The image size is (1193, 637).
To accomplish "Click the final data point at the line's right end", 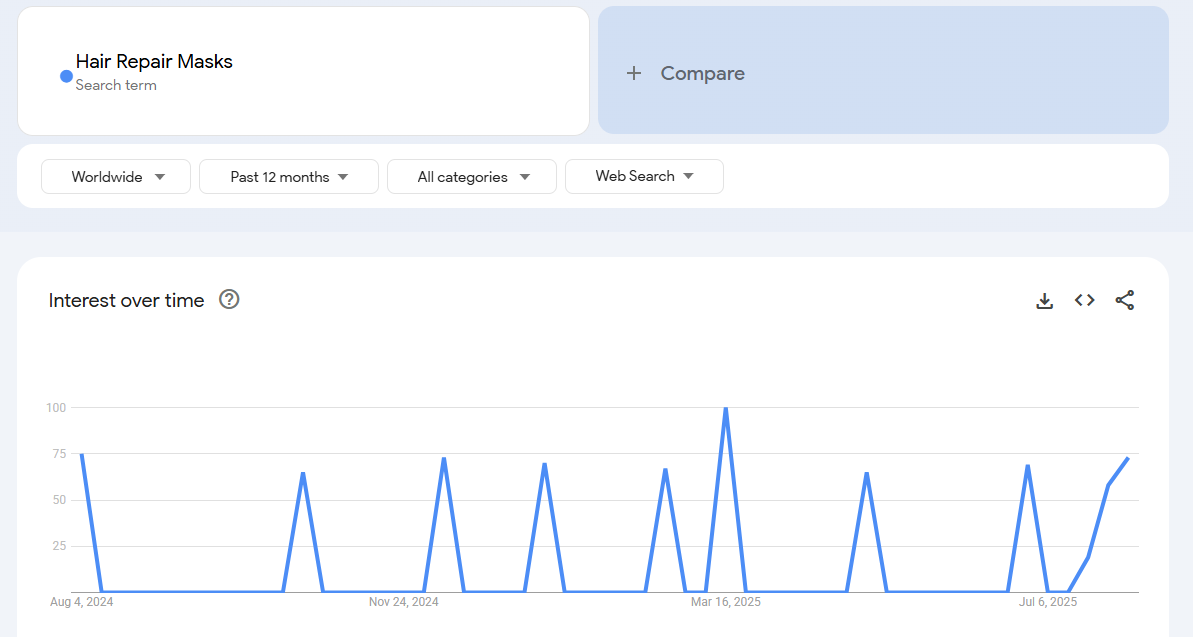I will pyautogui.click(x=1128, y=458).
